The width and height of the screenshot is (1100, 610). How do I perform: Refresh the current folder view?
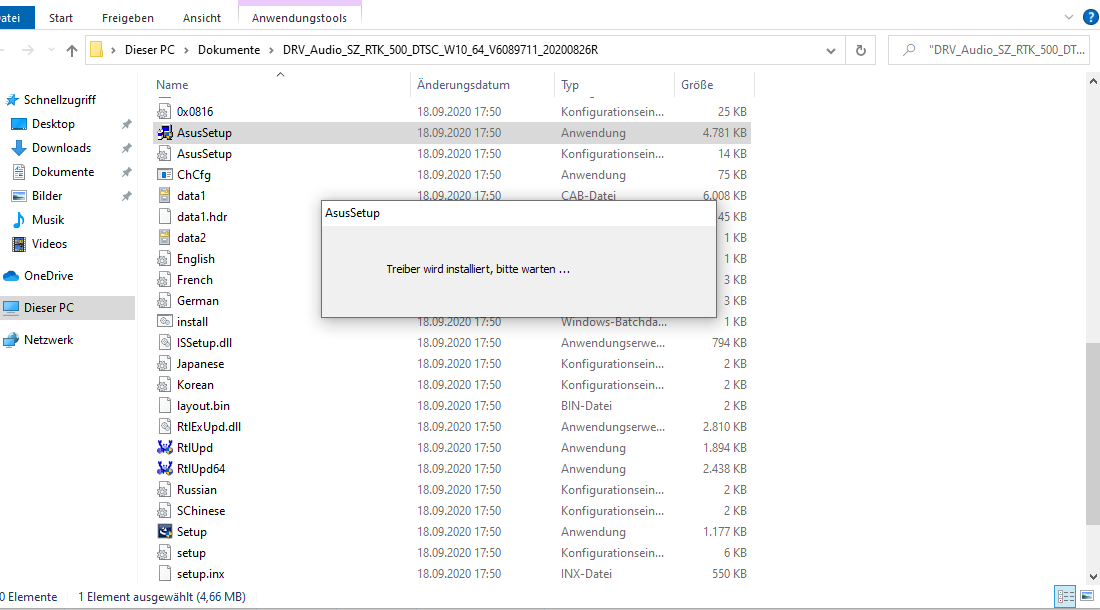coord(861,50)
